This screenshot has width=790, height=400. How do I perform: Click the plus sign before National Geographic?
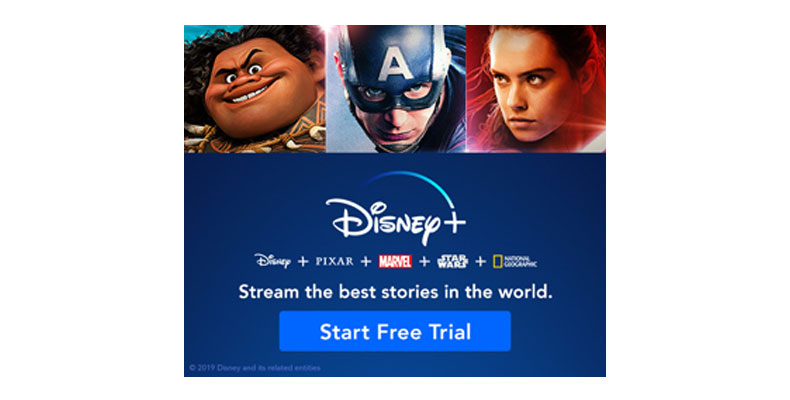click(481, 261)
